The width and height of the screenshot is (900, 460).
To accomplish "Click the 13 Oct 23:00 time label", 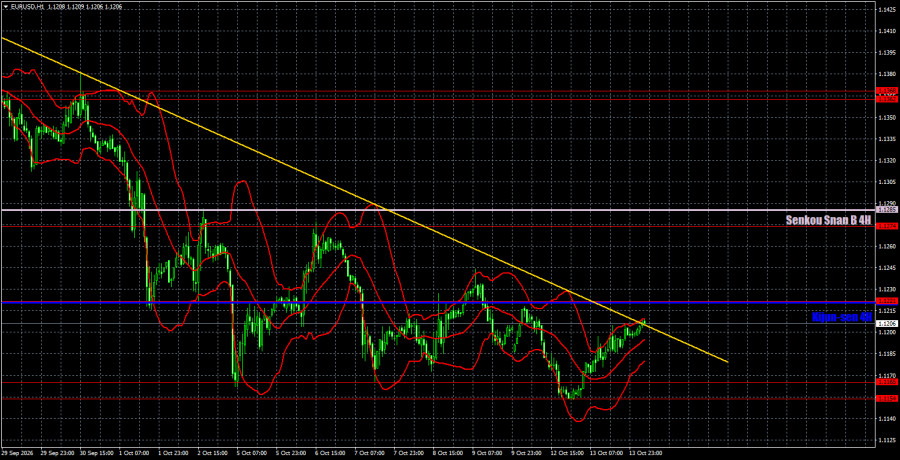I will (646, 453).
